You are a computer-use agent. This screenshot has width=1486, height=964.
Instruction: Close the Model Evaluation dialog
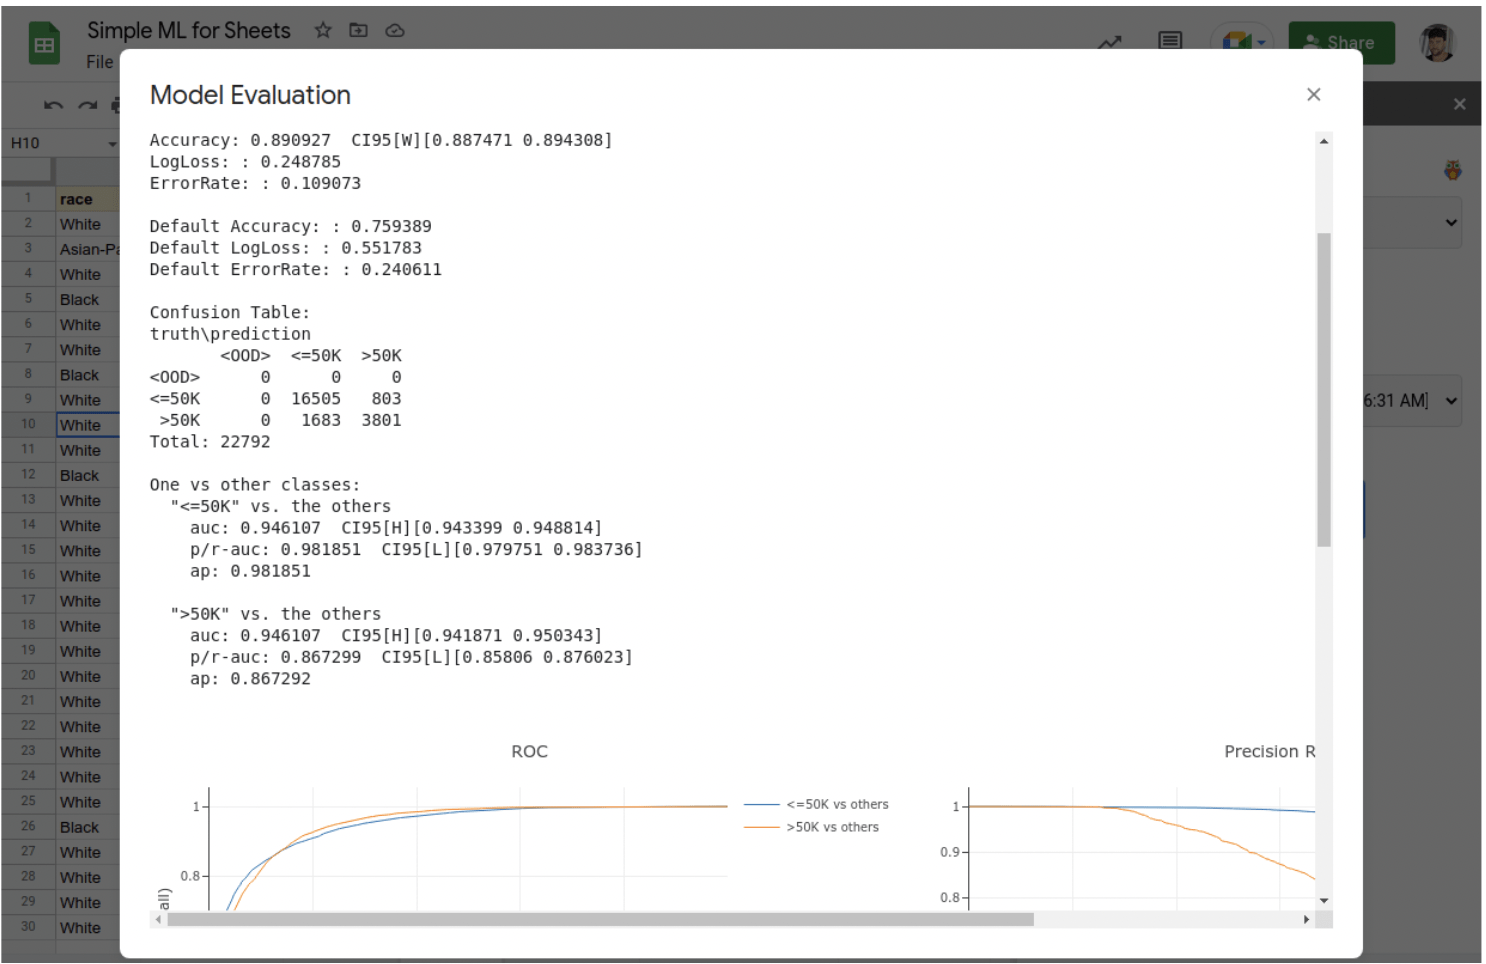tap(1313, 94)
